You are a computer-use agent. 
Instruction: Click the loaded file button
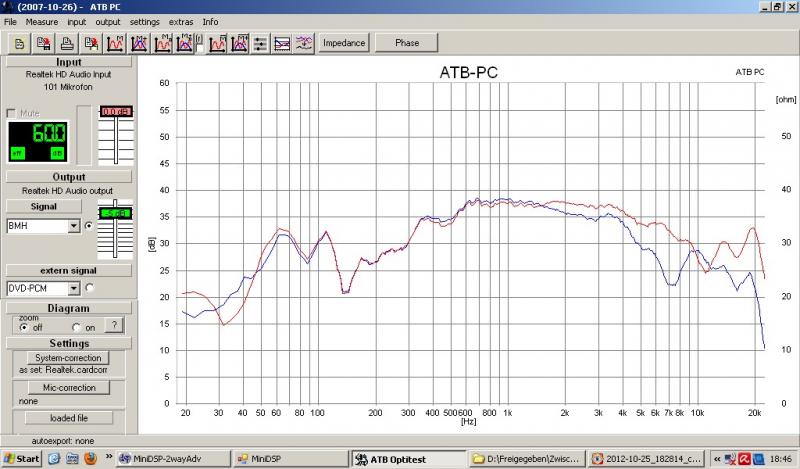pos(69,418)
